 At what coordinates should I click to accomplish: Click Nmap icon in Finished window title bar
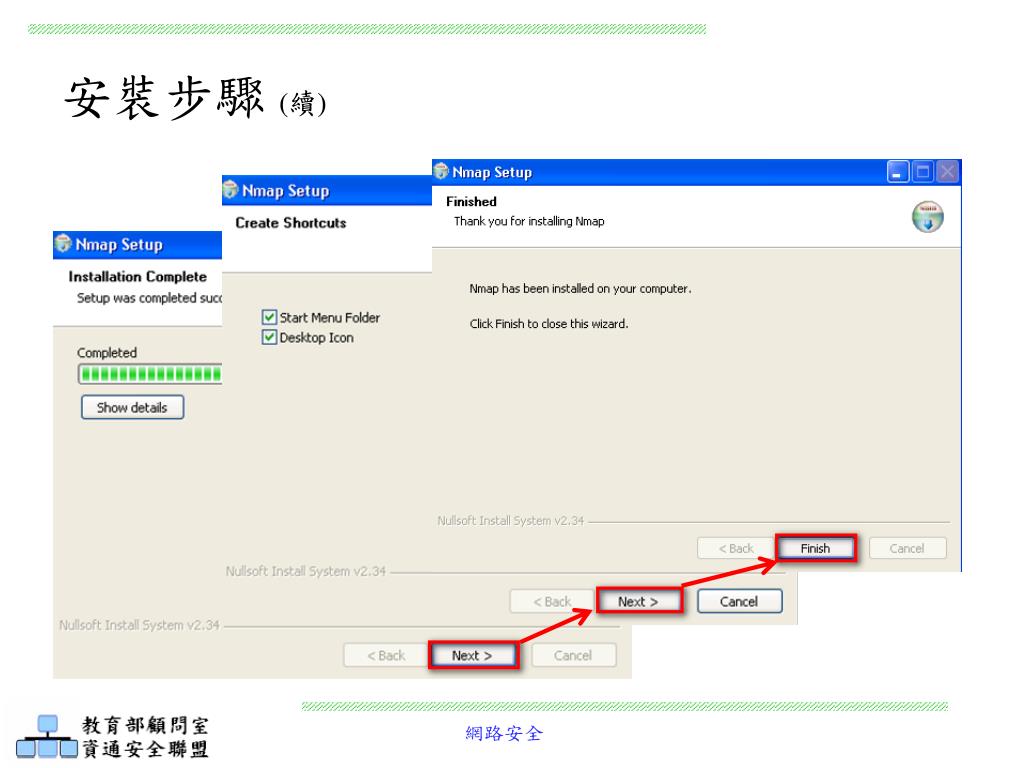click(441, 171)
